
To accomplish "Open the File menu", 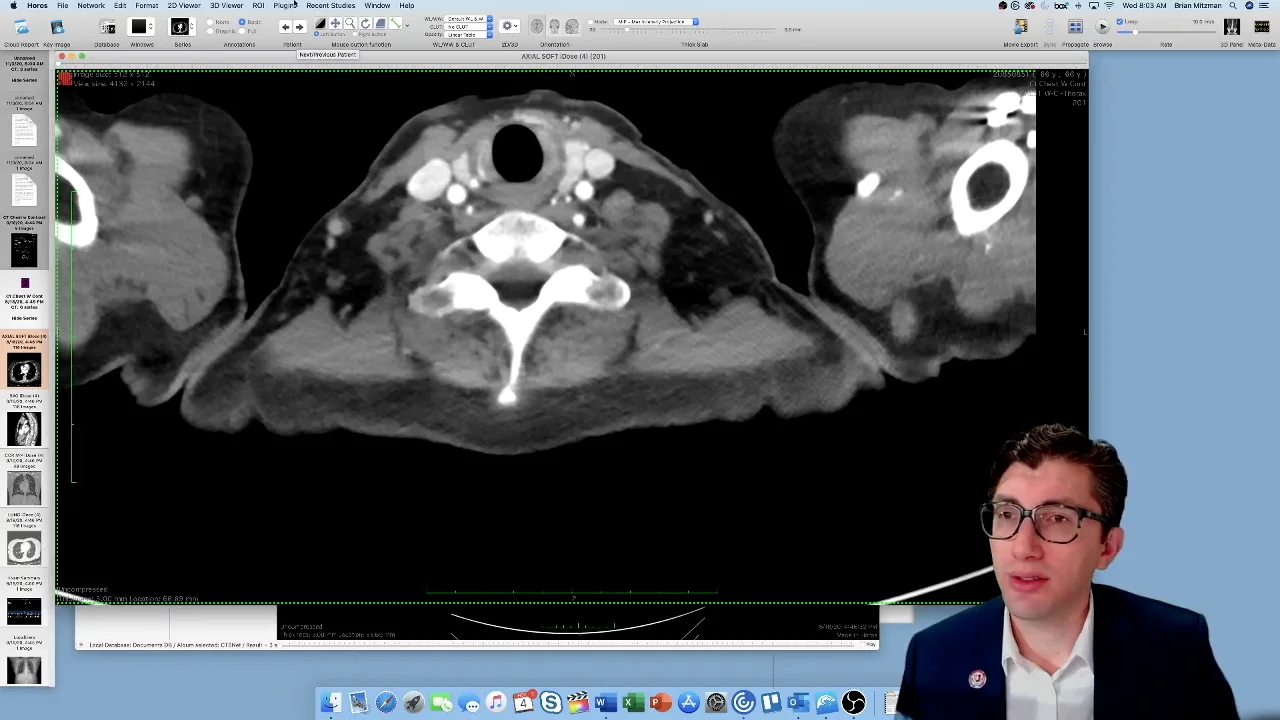I will (62, 5).
